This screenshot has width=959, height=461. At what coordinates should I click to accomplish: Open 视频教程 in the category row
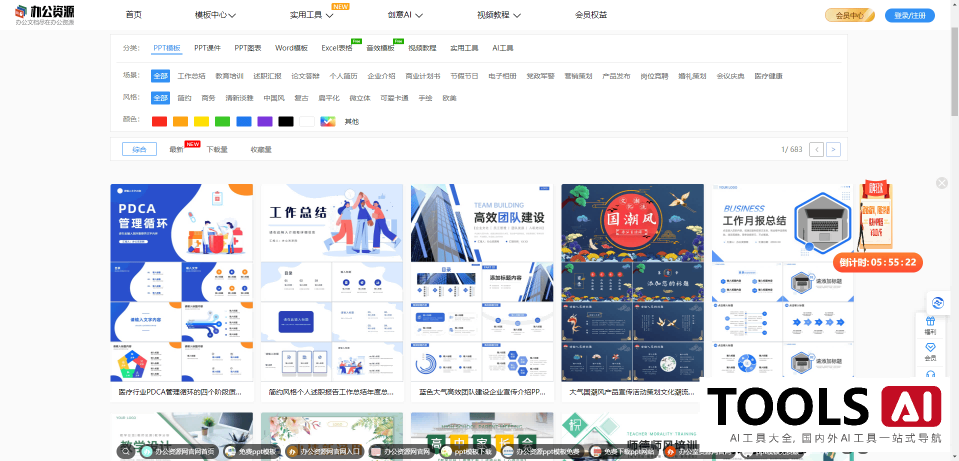422,48
